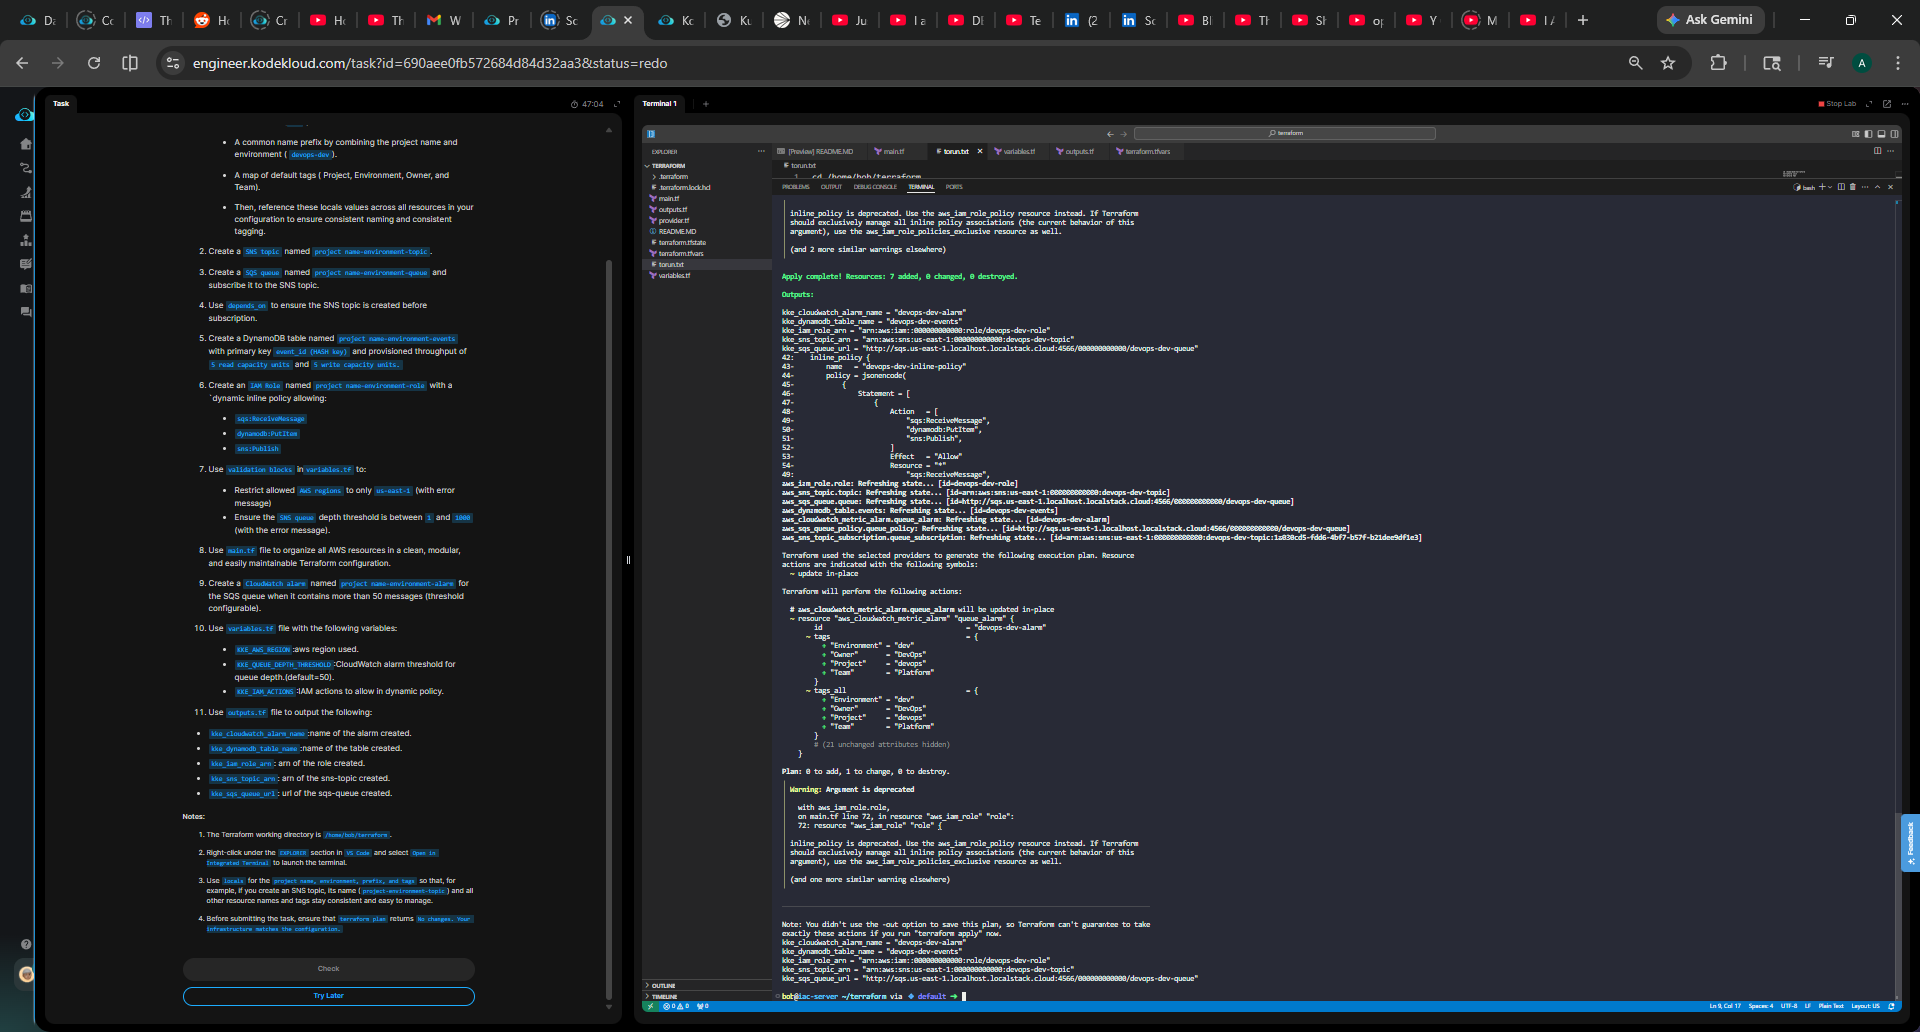This screenshot has width=1920, height=1032.
Task: Click the VS Code command search box
Action: (x=1284, y=134)
